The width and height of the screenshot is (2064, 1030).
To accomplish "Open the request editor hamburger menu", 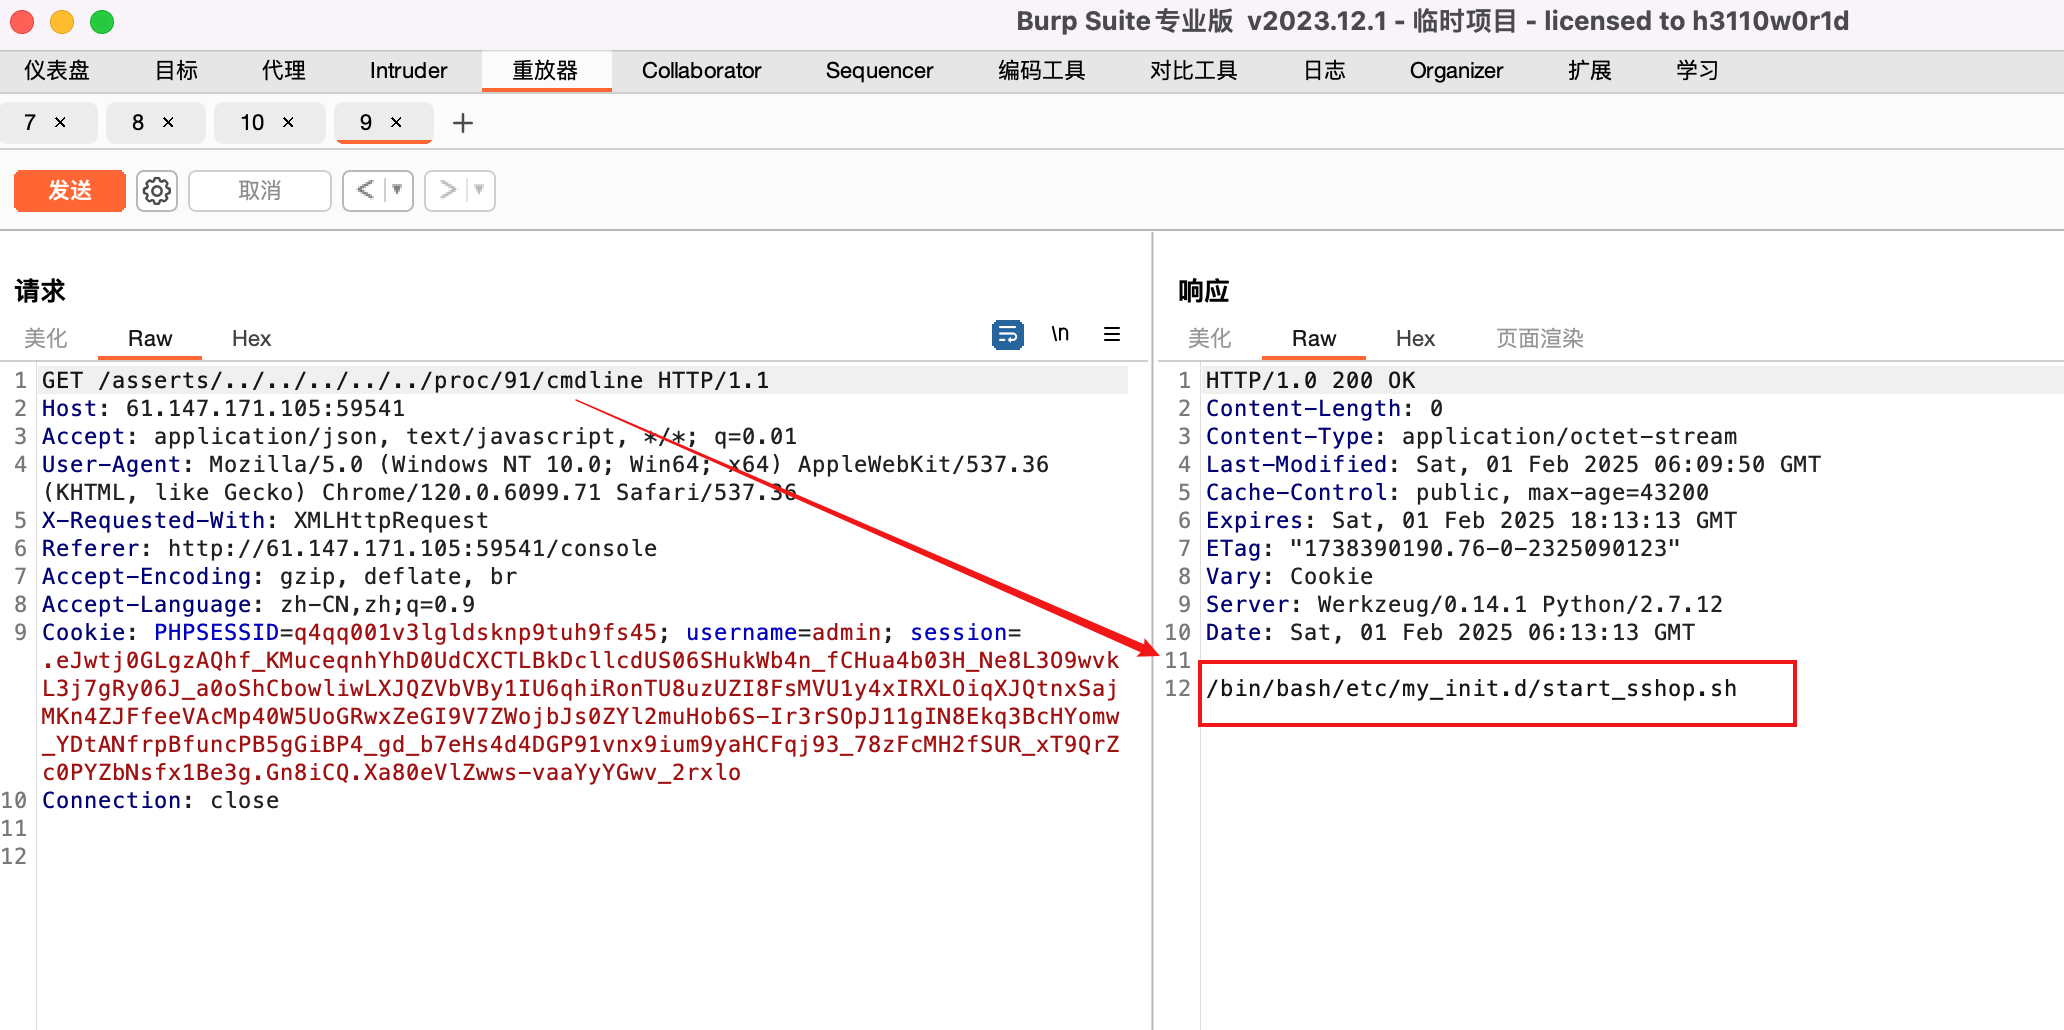I will click(x=1112, y=334).
